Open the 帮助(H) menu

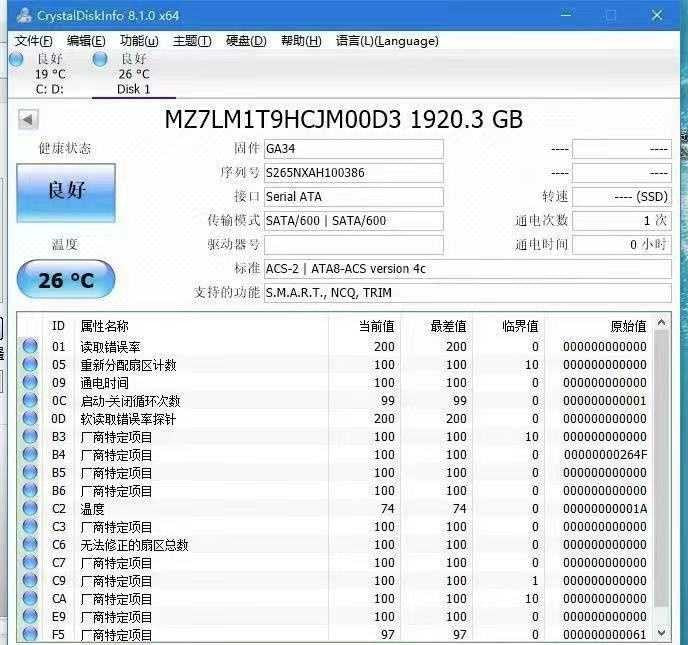pos(301,41)
